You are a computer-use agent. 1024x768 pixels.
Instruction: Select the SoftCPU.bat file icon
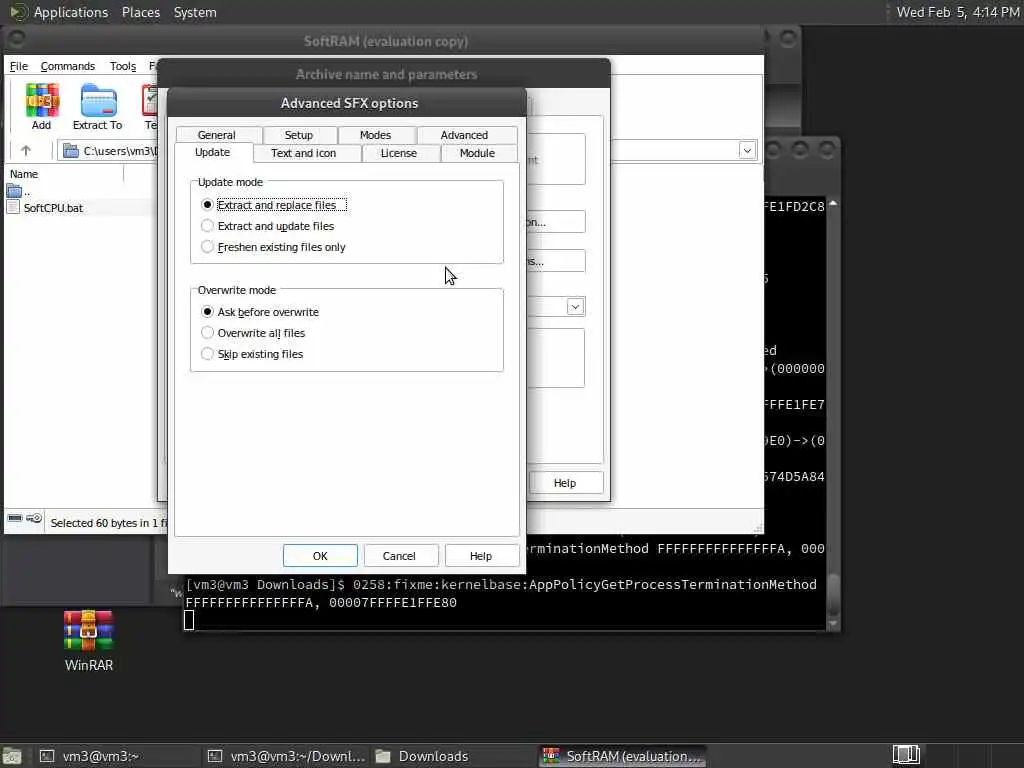pyautogui.click(x=13, y=208)
